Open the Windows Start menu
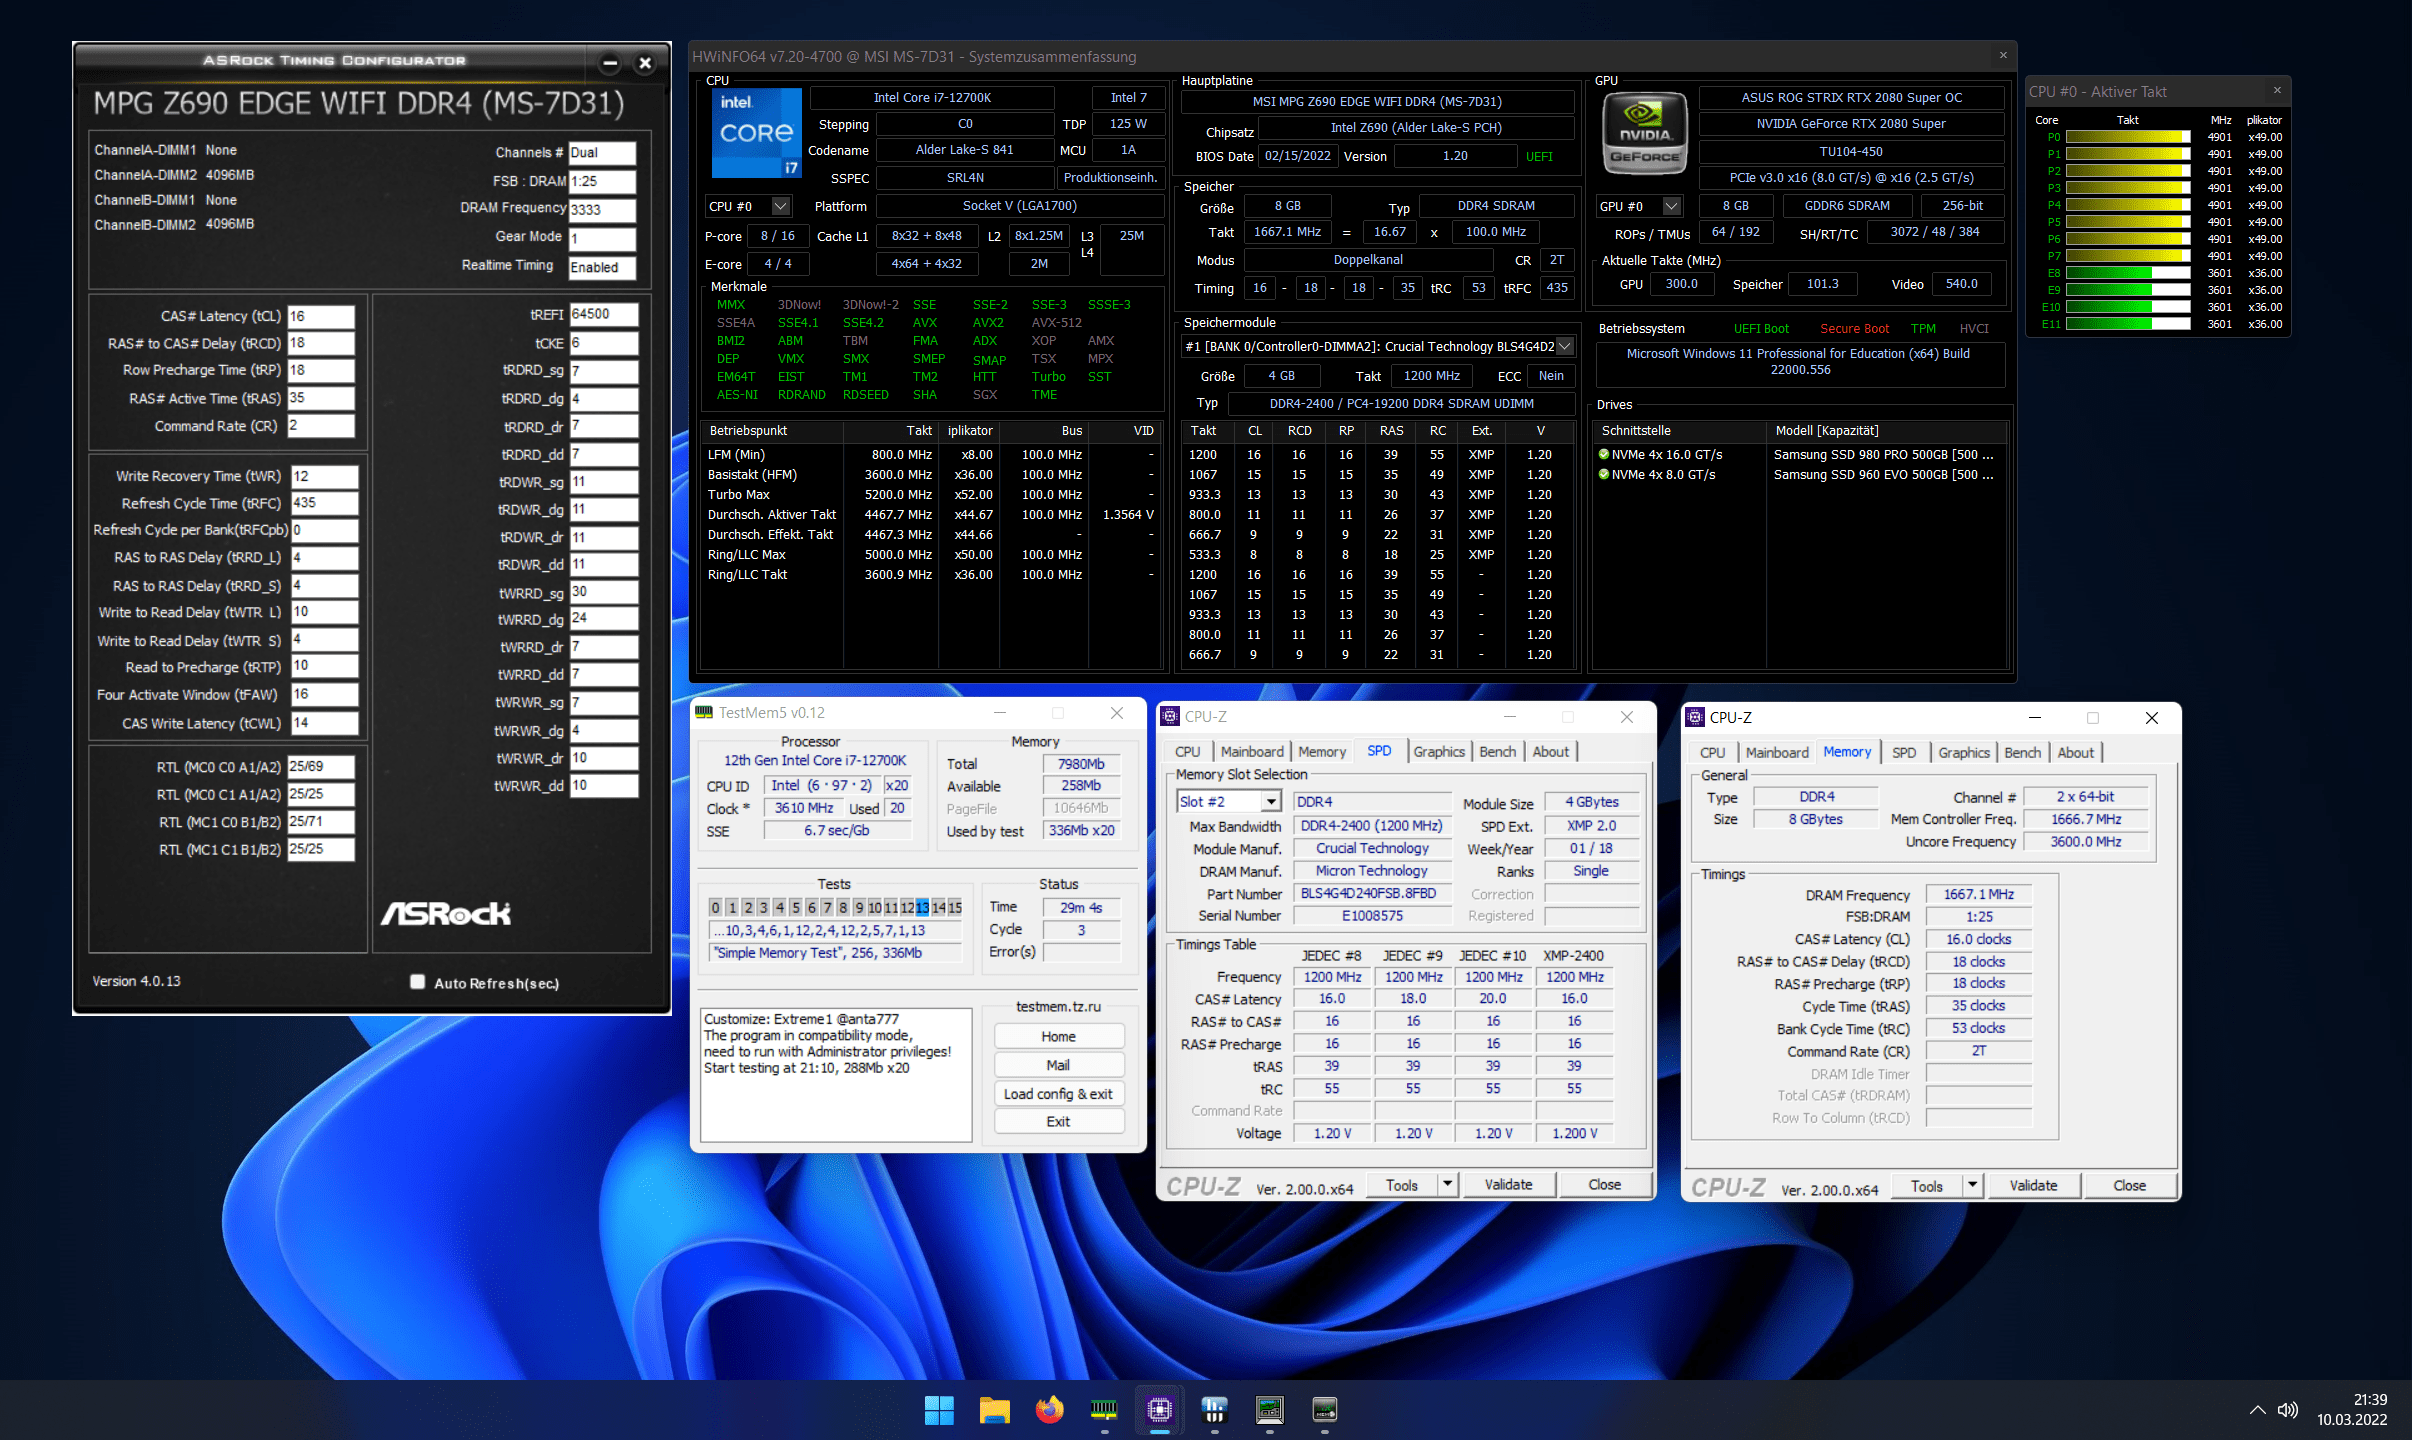2412x1440 pixels. coord(939,1410)
